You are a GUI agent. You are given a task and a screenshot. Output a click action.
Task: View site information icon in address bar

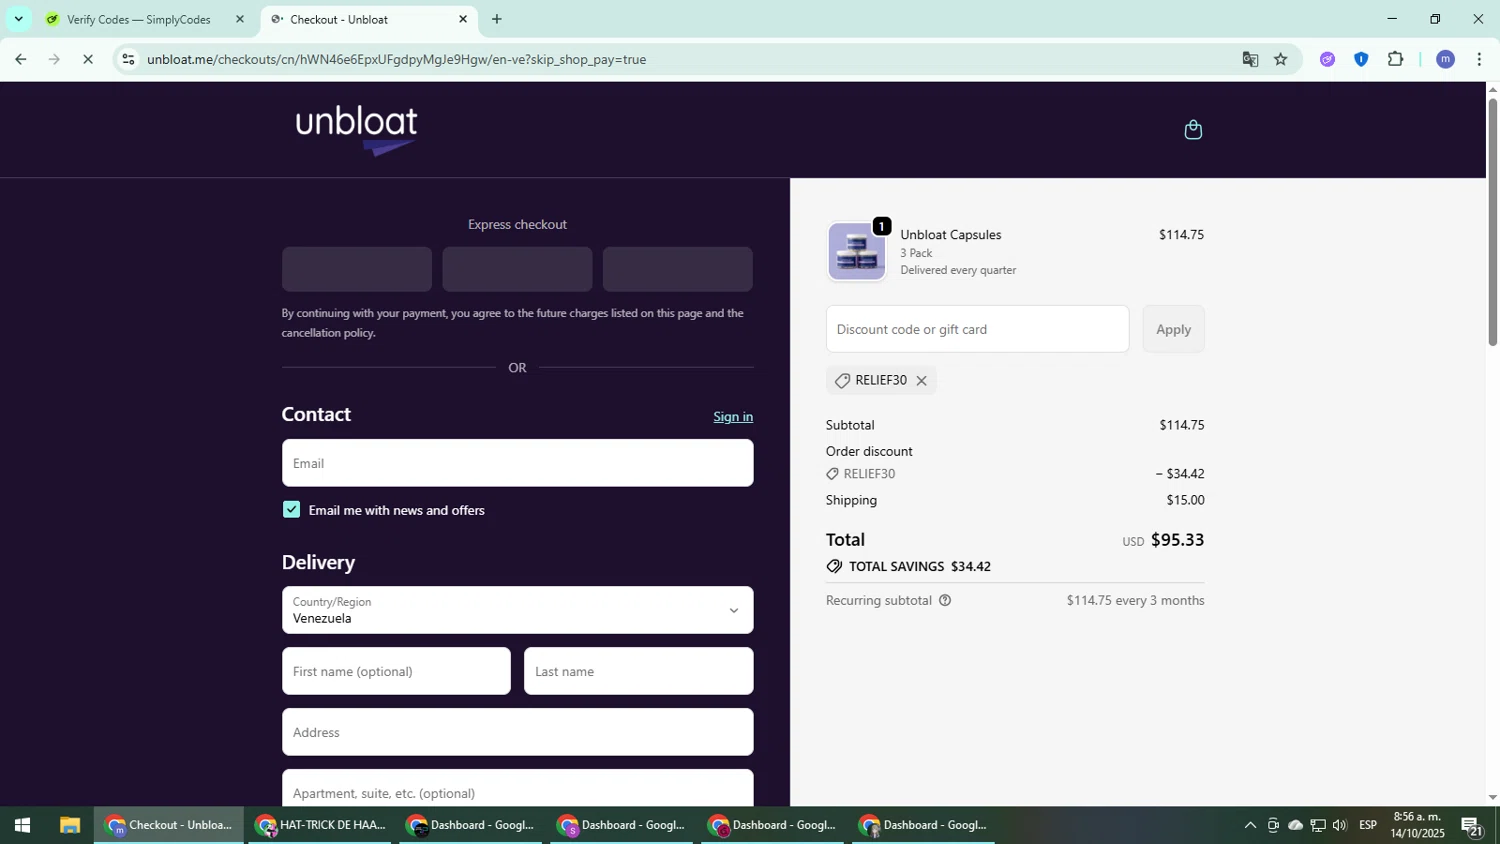coord(128,59)
